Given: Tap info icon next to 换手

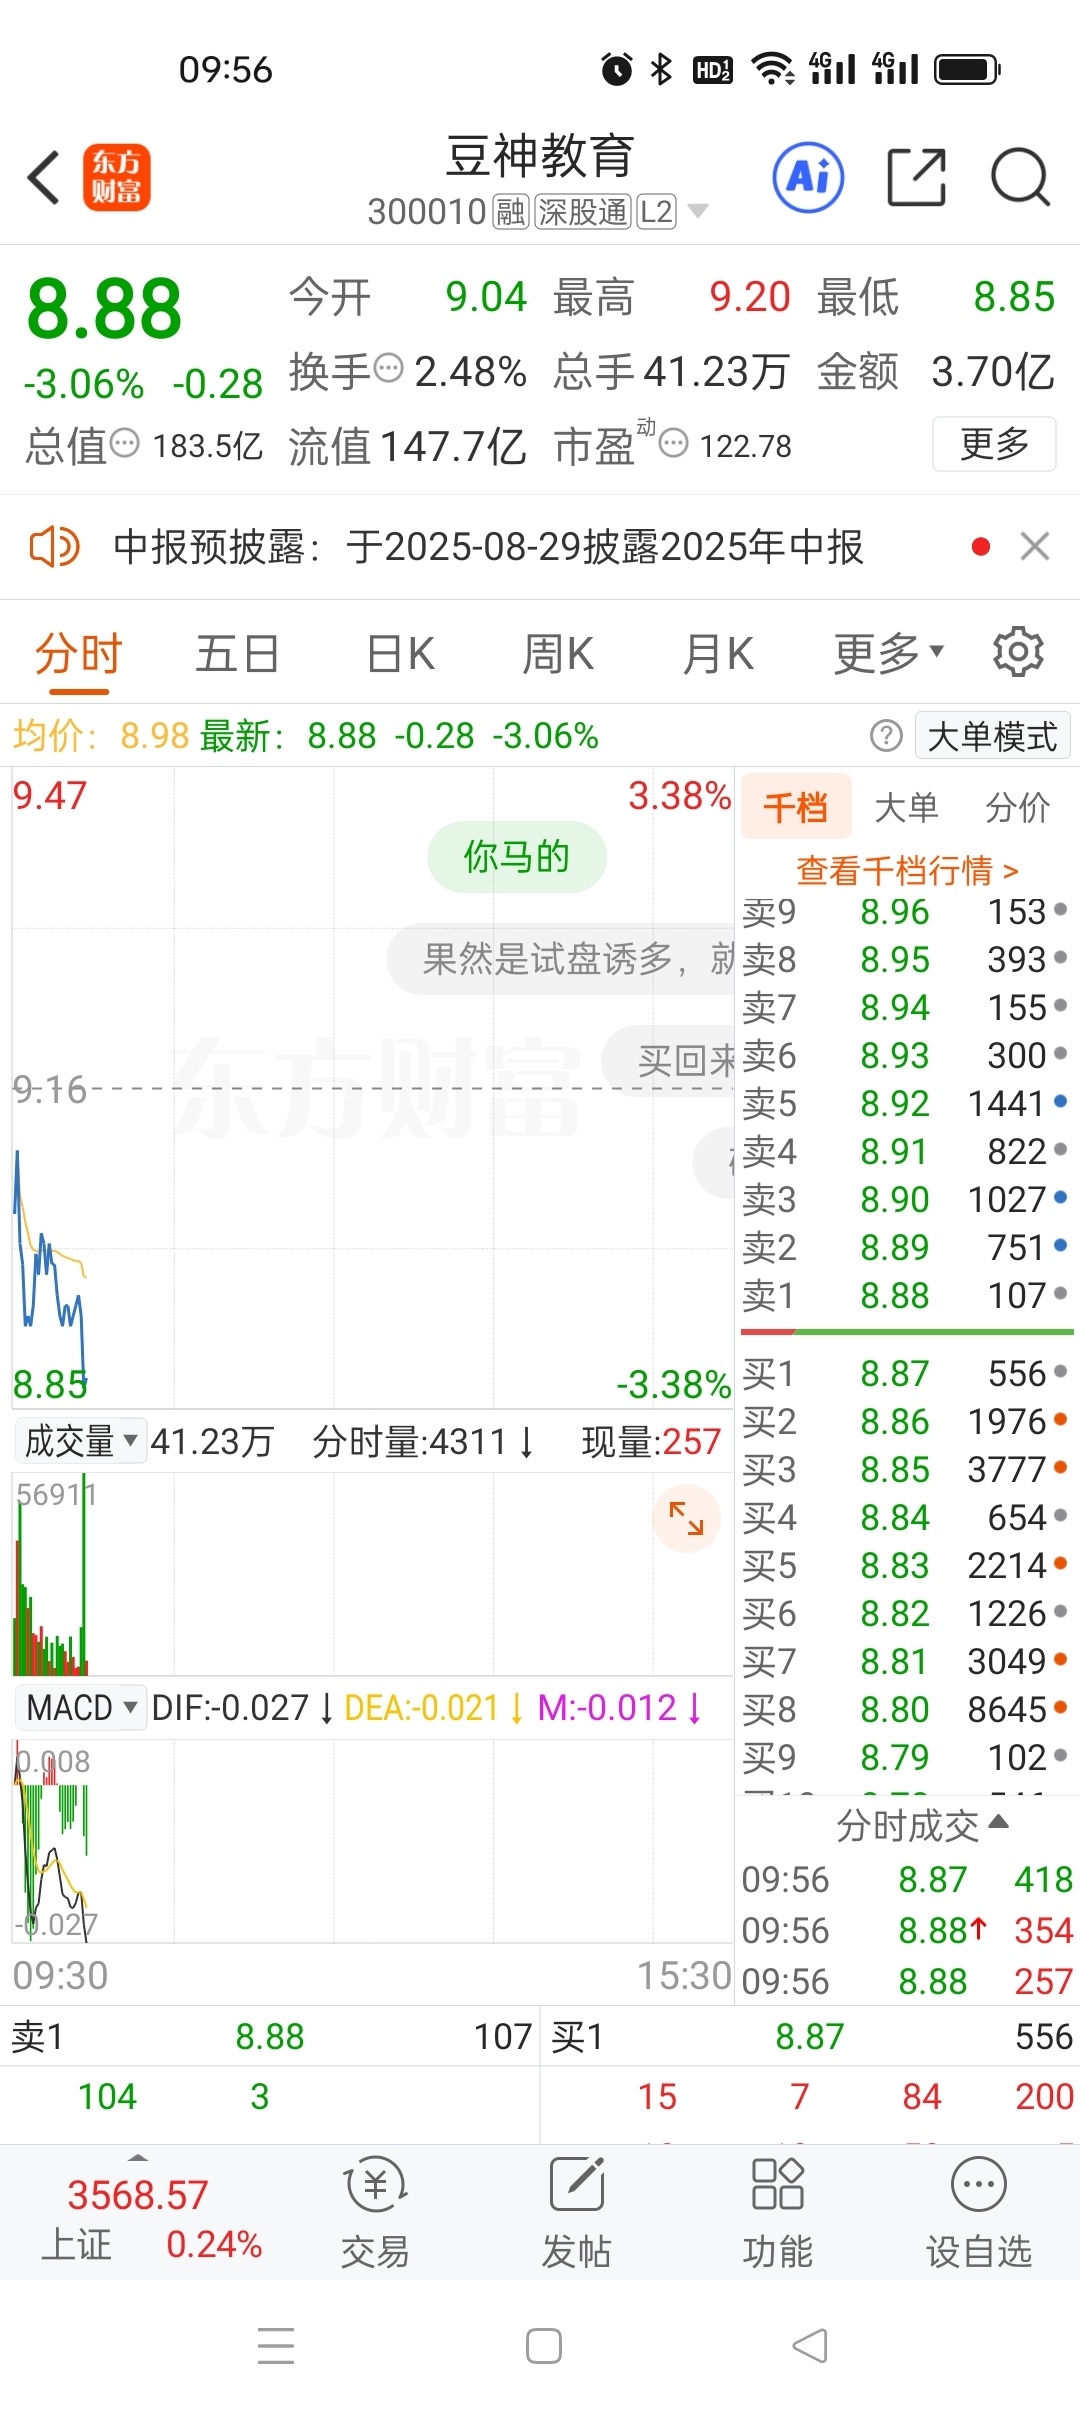Looking at the screenshot, I should pos(388,368).
